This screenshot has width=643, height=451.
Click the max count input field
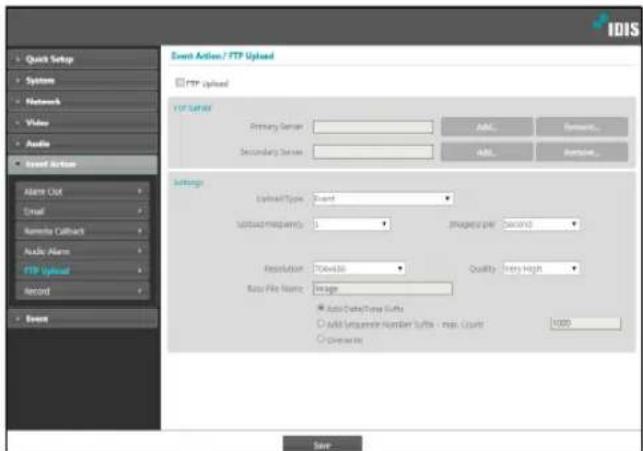[x=585, y=323]
